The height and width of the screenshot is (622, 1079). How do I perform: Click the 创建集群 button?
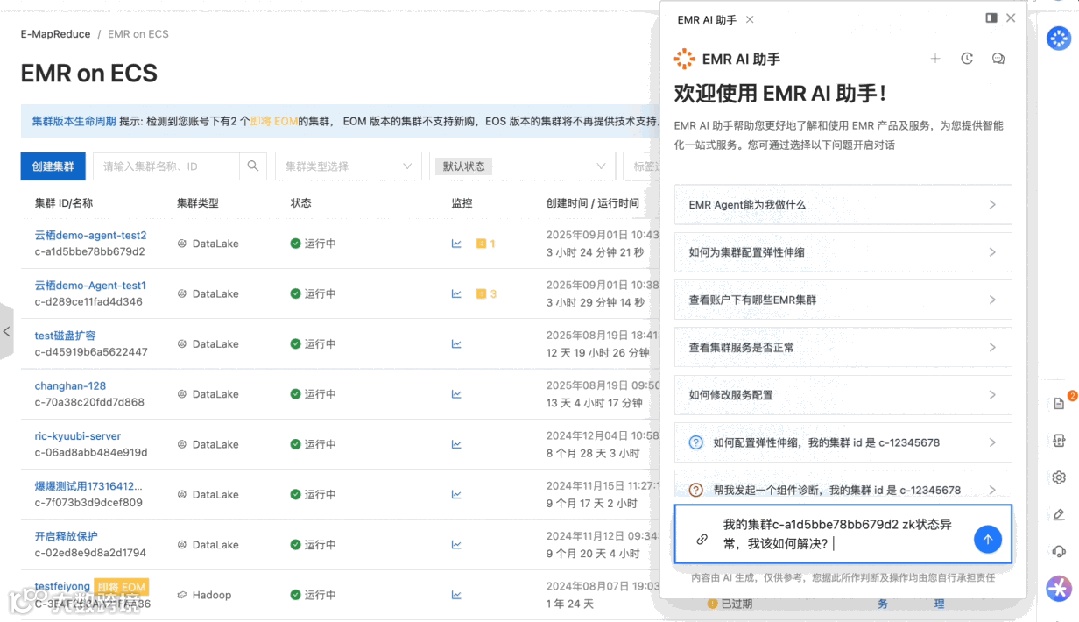pyautogui.click(x=53, y=166)
